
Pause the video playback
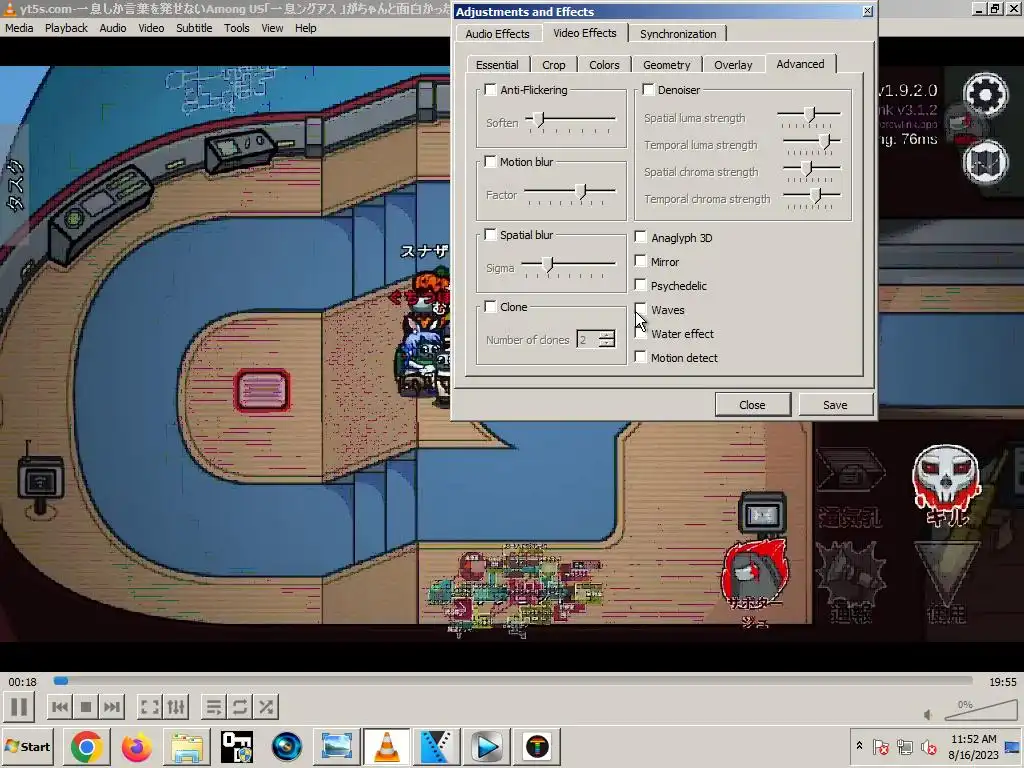point(19,707)
